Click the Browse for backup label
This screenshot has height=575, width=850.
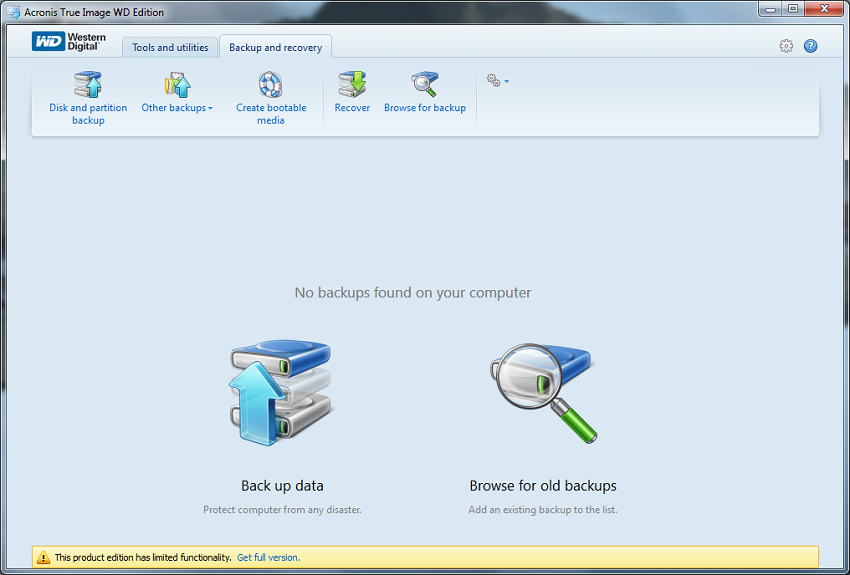pyautogui.click(x=425, y=107)
